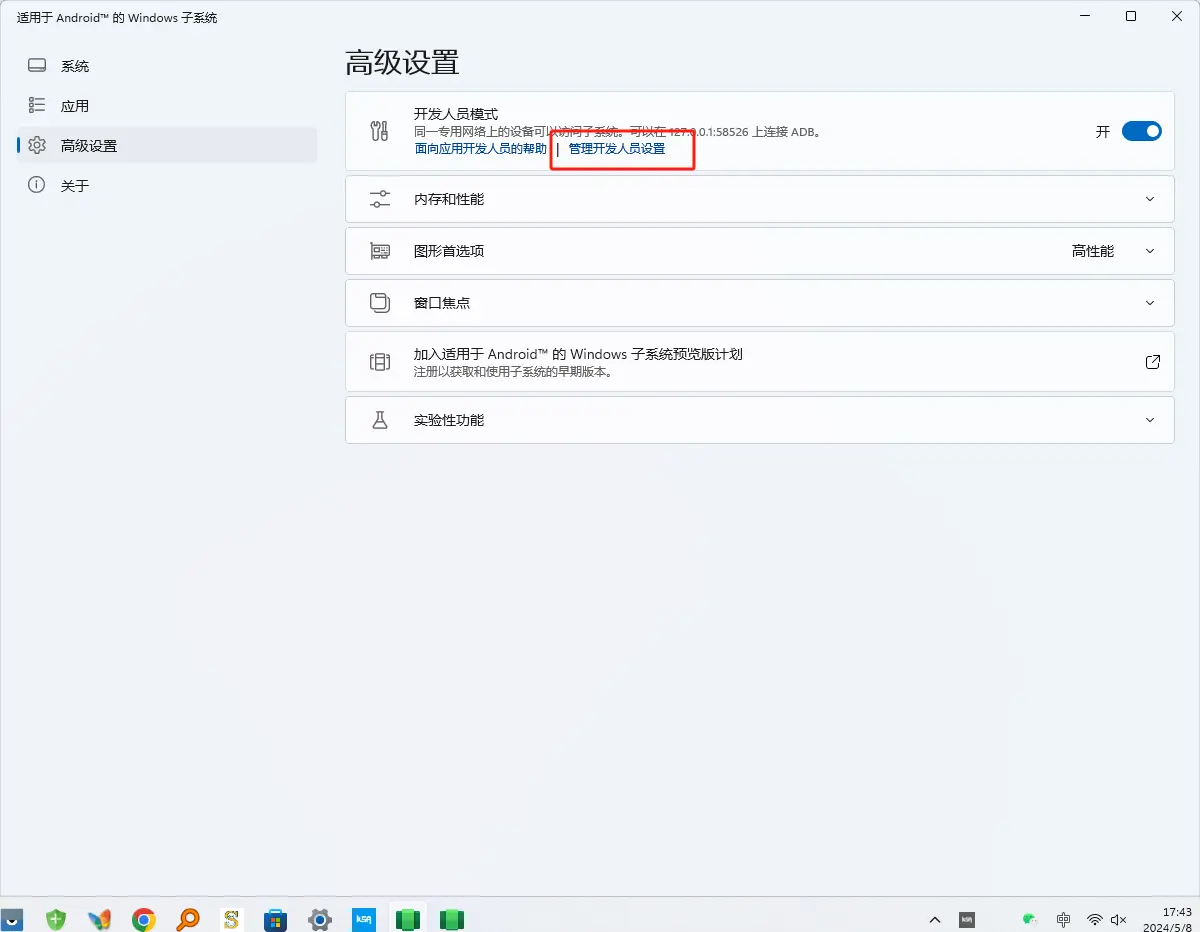This screenshot has width=1200, height=932.
Task: Close the Windows 子系统 window
Action: point(1177,16)
